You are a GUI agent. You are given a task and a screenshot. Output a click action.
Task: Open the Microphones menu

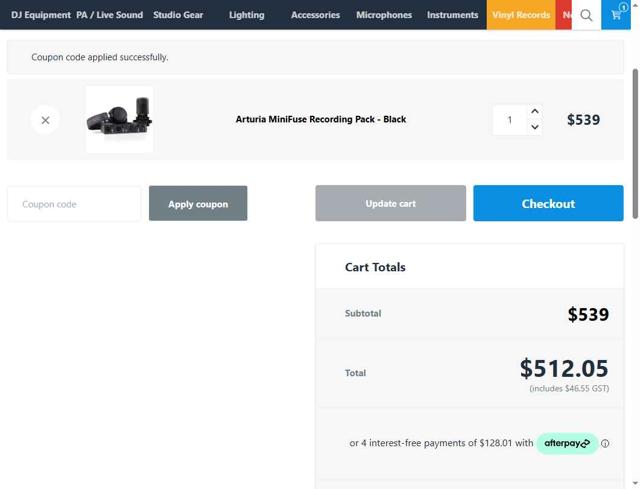pos(384,15)
